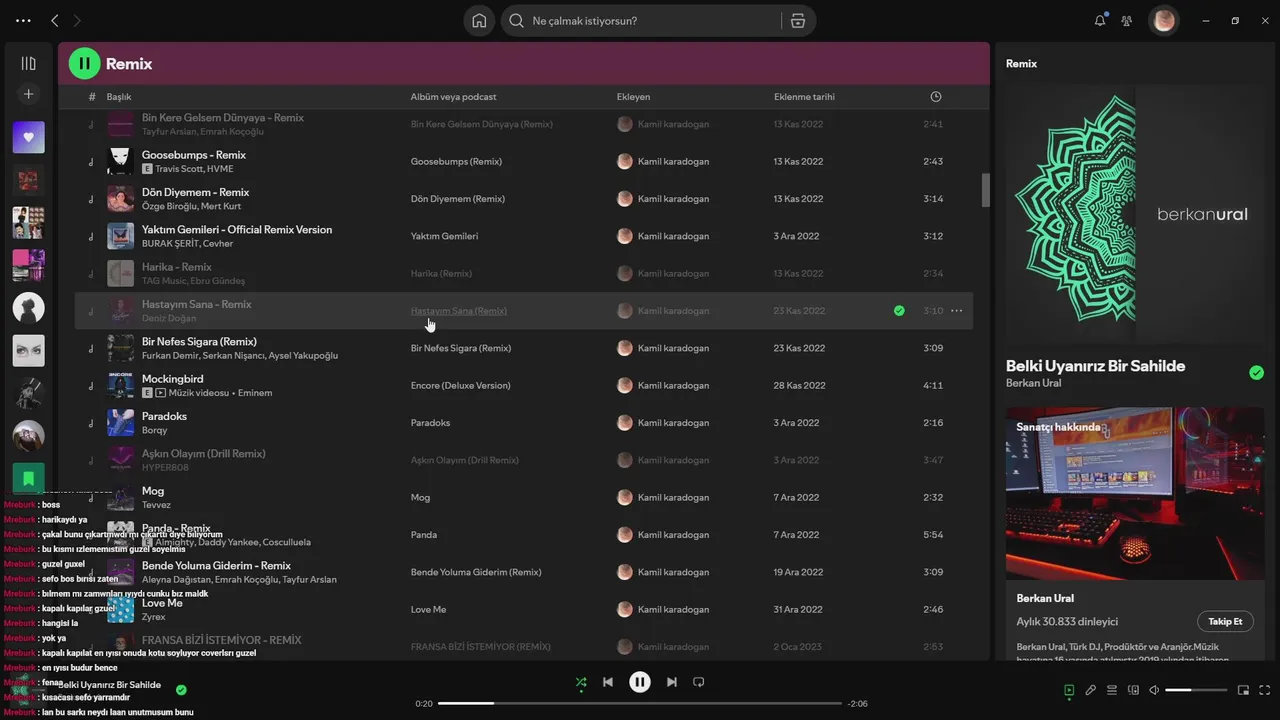This screenshot has height=720, width=1280.
Task: Open the green bookmark Your Episodes tile
Action: click(x=28, y=479)
